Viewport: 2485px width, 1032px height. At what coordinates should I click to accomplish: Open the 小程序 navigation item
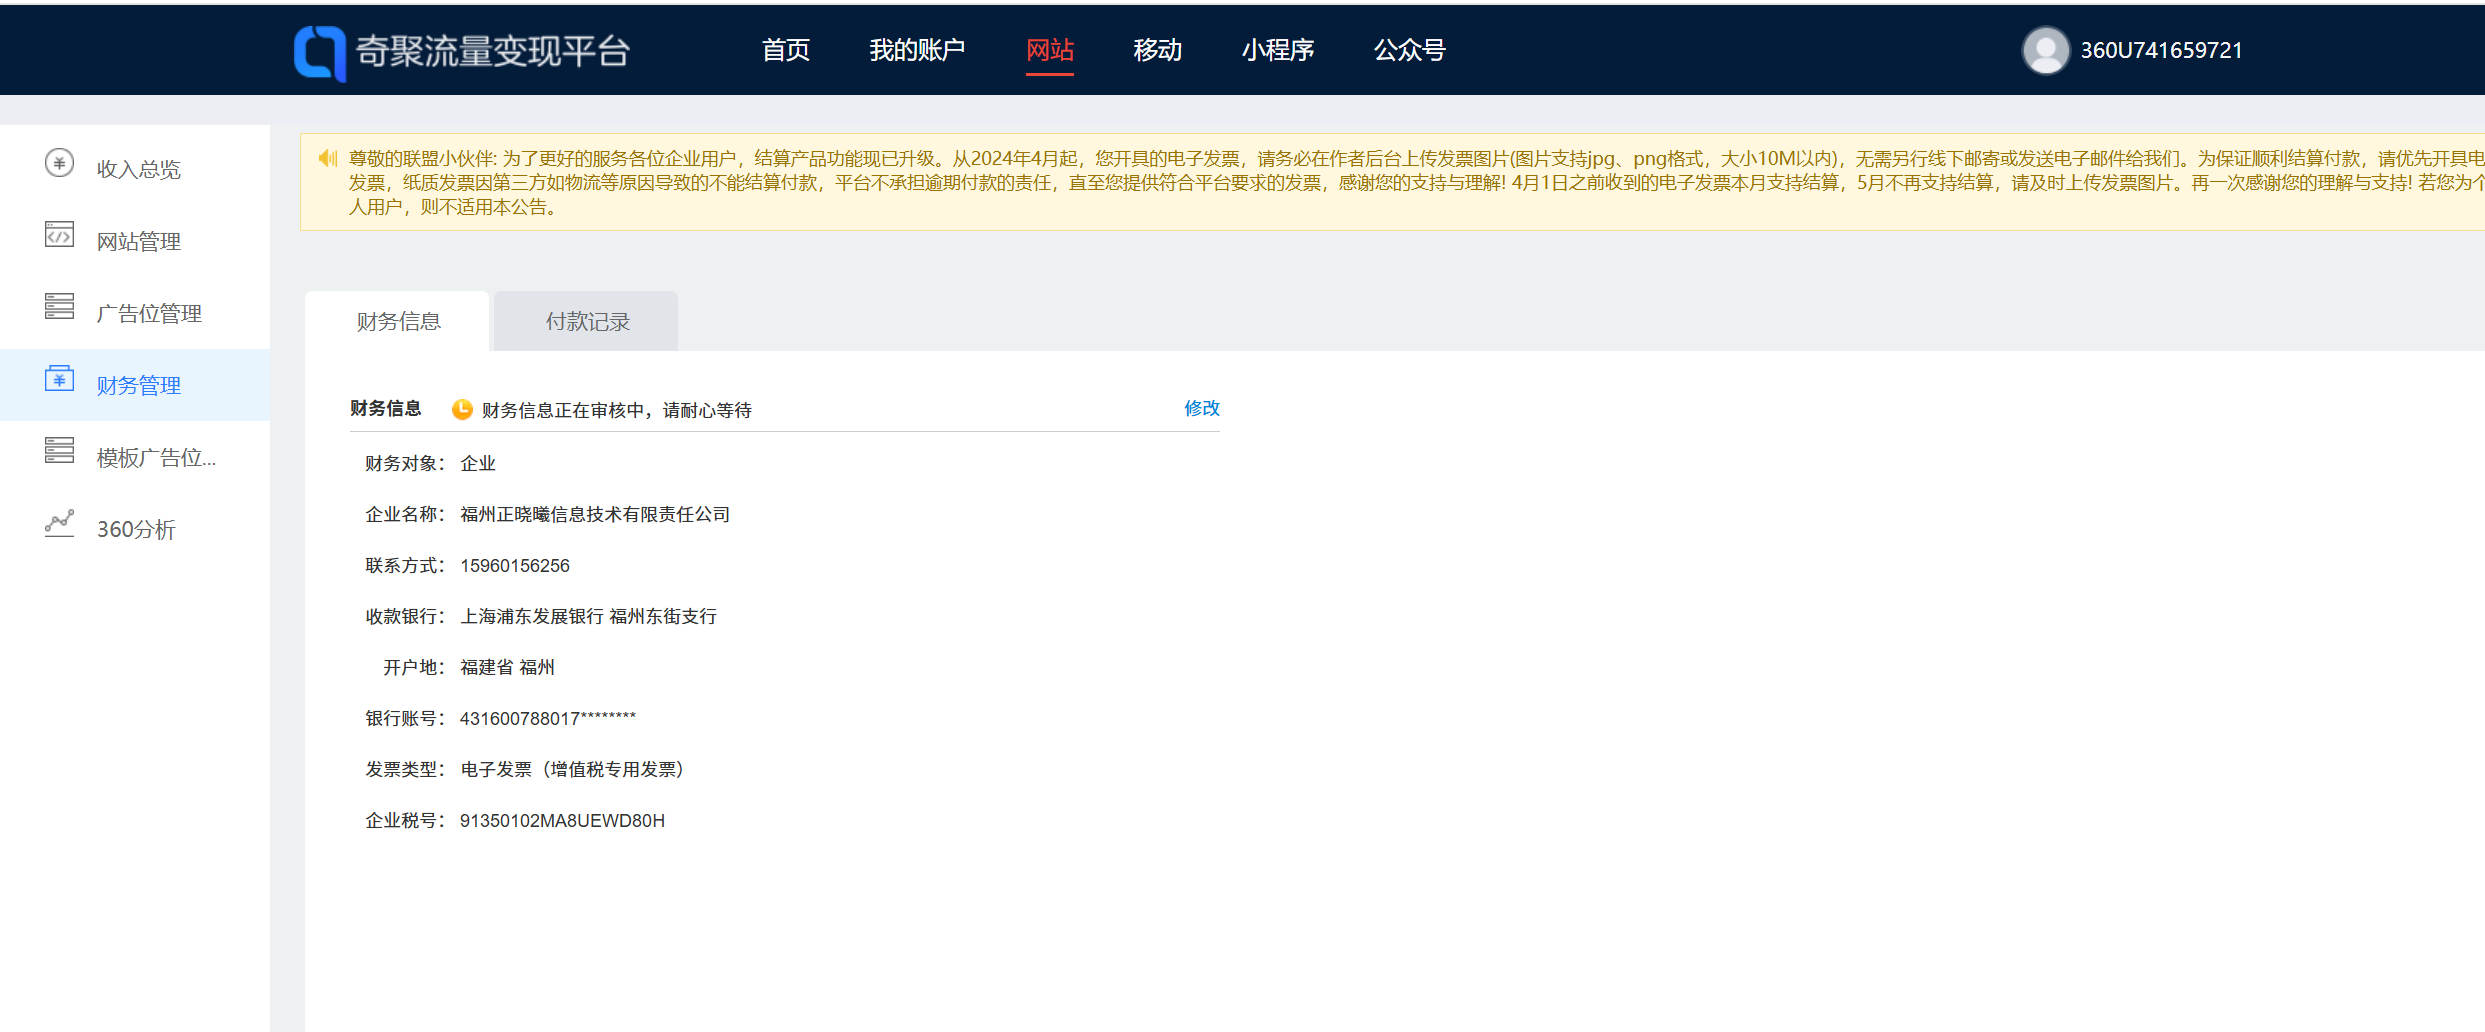click(1277, 50)
